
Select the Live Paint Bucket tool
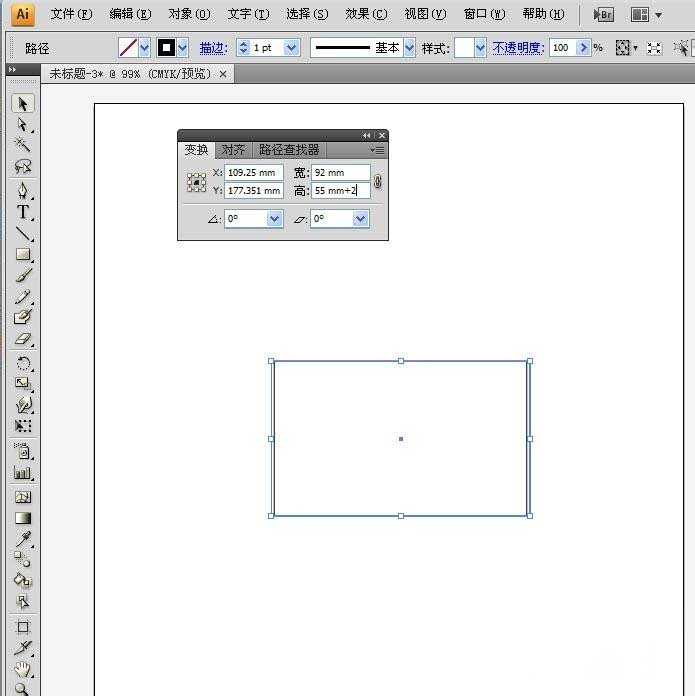coord(23,580)
